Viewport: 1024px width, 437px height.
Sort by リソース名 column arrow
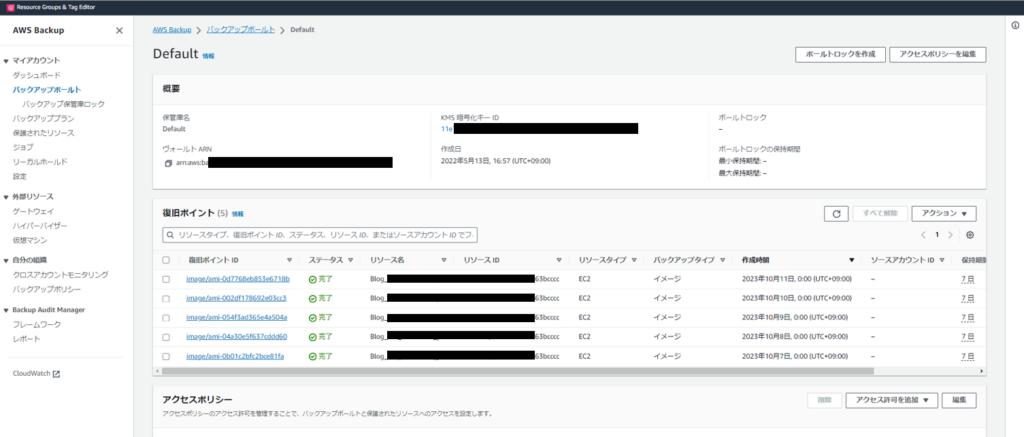443,260
